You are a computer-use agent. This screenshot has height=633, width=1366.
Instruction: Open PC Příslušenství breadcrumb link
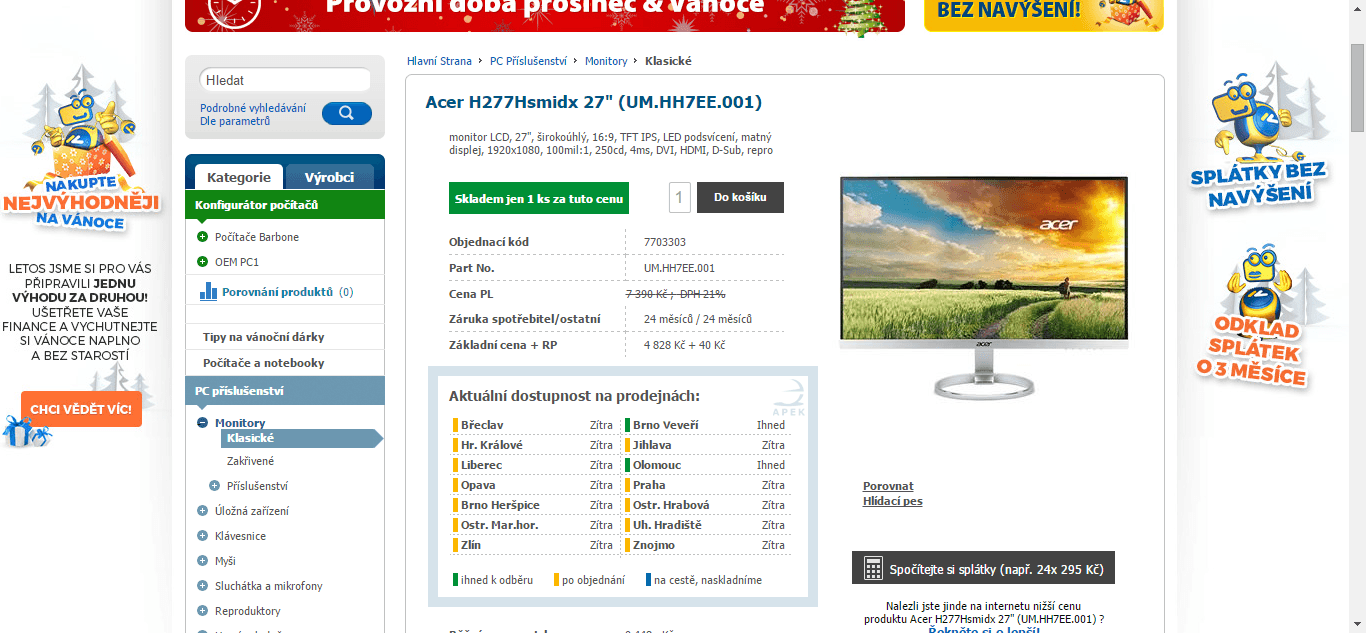528,61
